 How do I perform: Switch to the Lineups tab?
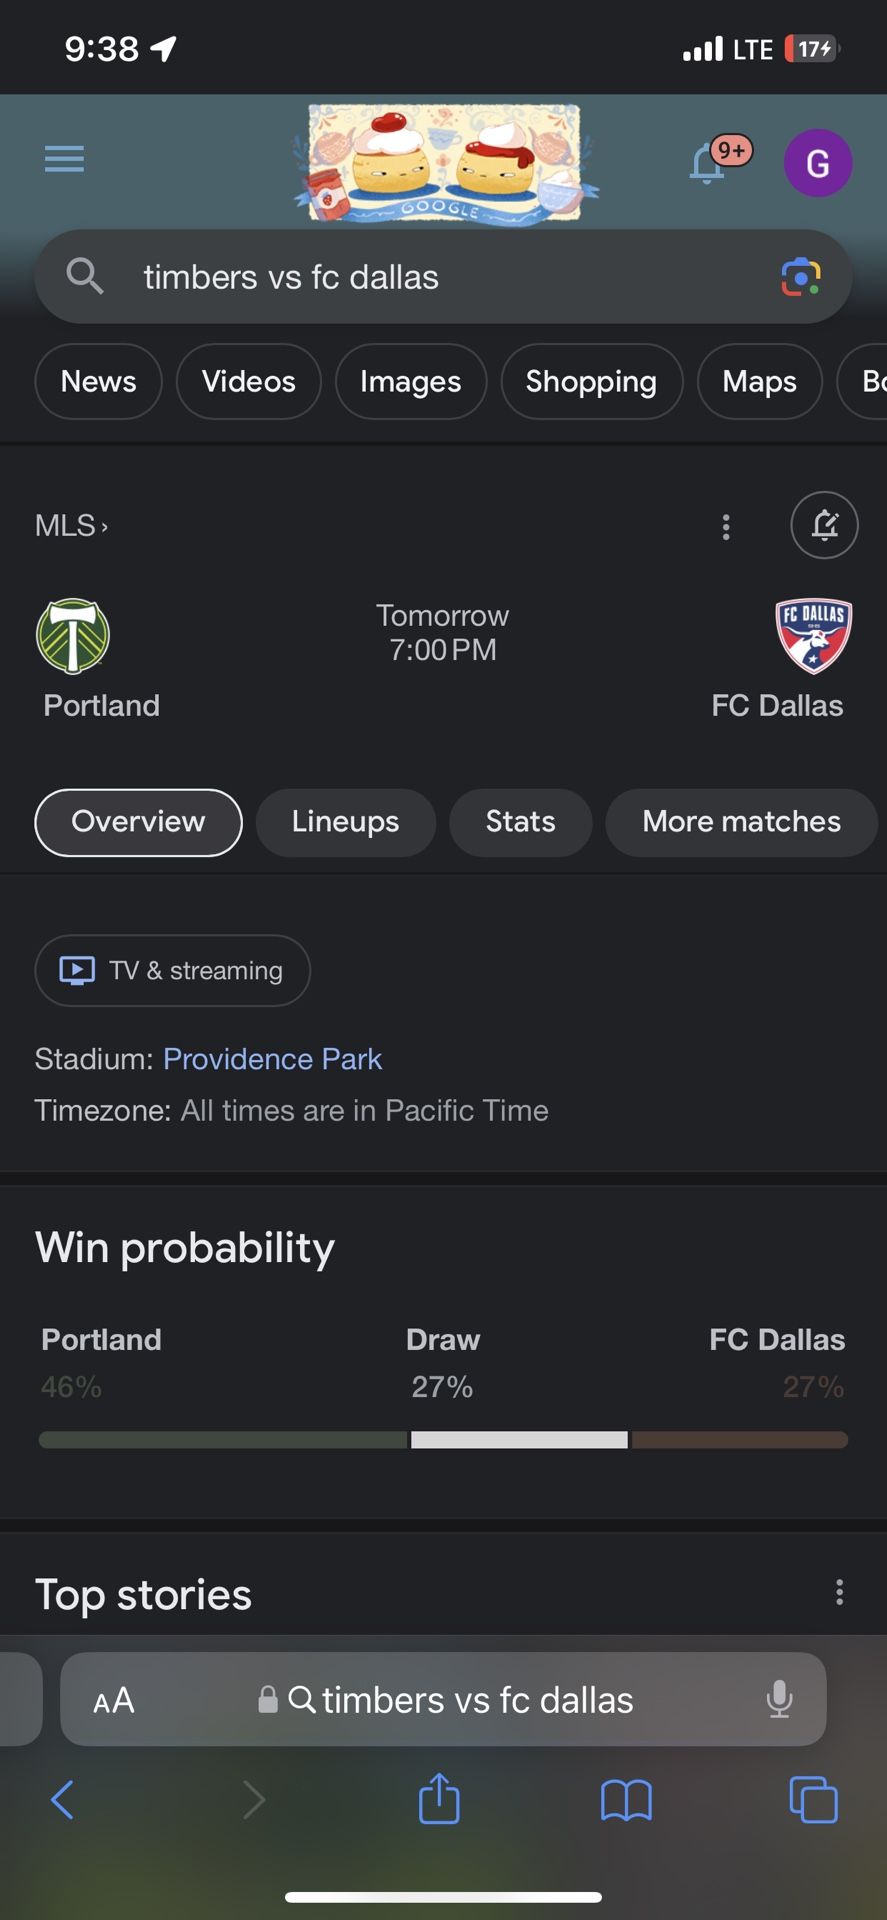pos(345,822)
